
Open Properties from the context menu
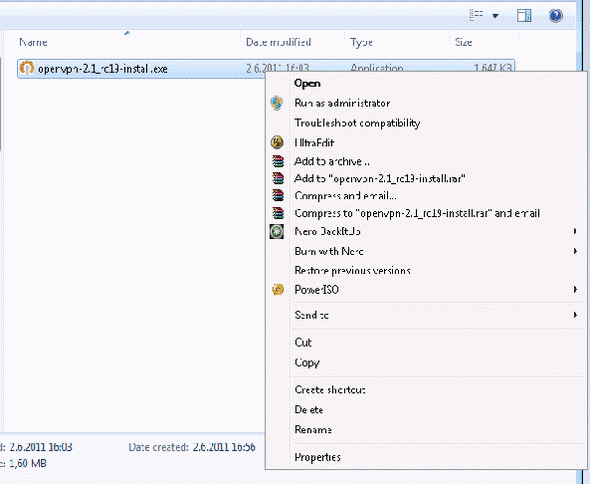[318, 457]
